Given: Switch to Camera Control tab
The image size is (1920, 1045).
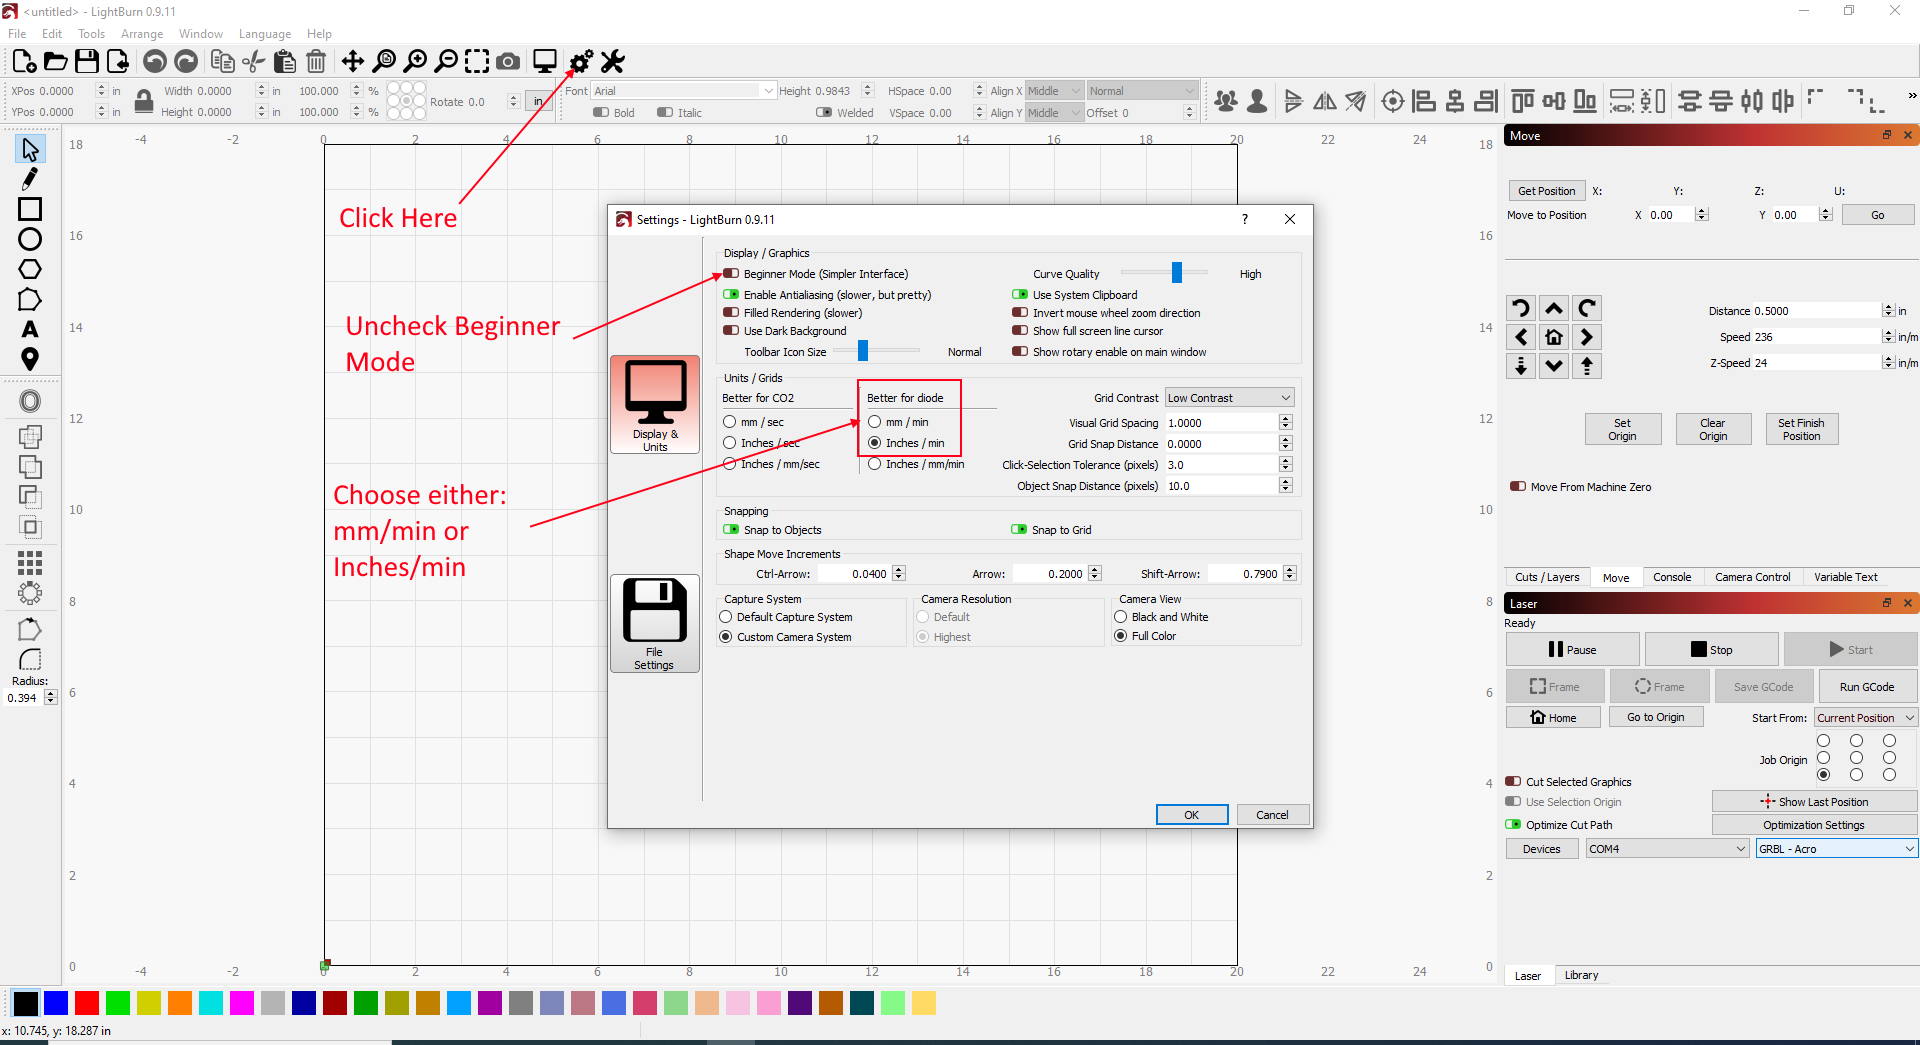Looking at the screenshot, I should coord(1752,577).
